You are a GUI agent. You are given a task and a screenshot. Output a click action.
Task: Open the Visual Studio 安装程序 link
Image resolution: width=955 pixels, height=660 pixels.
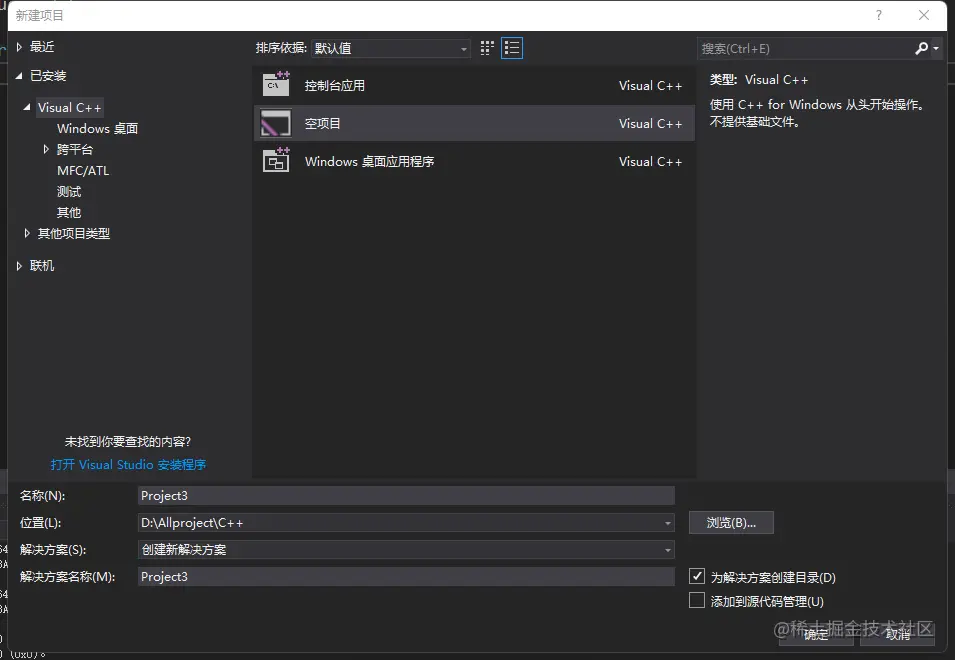[x=128, y=465]
